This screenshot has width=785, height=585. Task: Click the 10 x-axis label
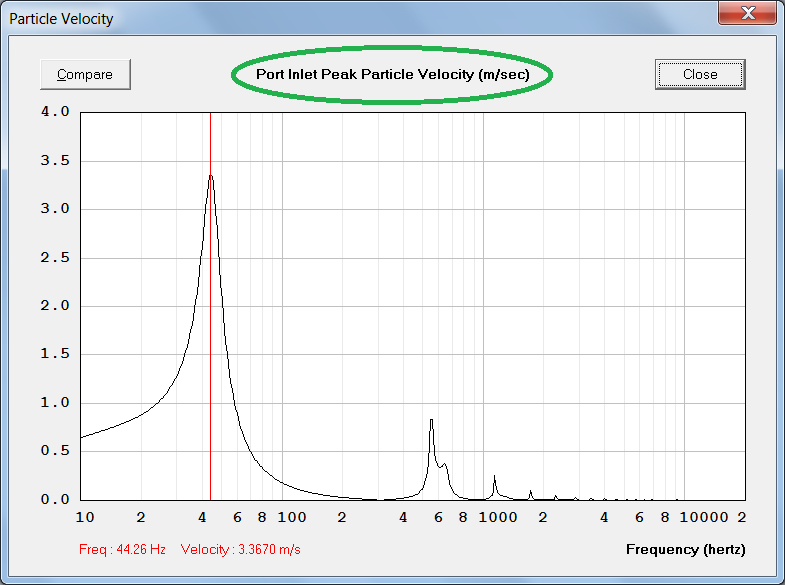coord(85,517)
